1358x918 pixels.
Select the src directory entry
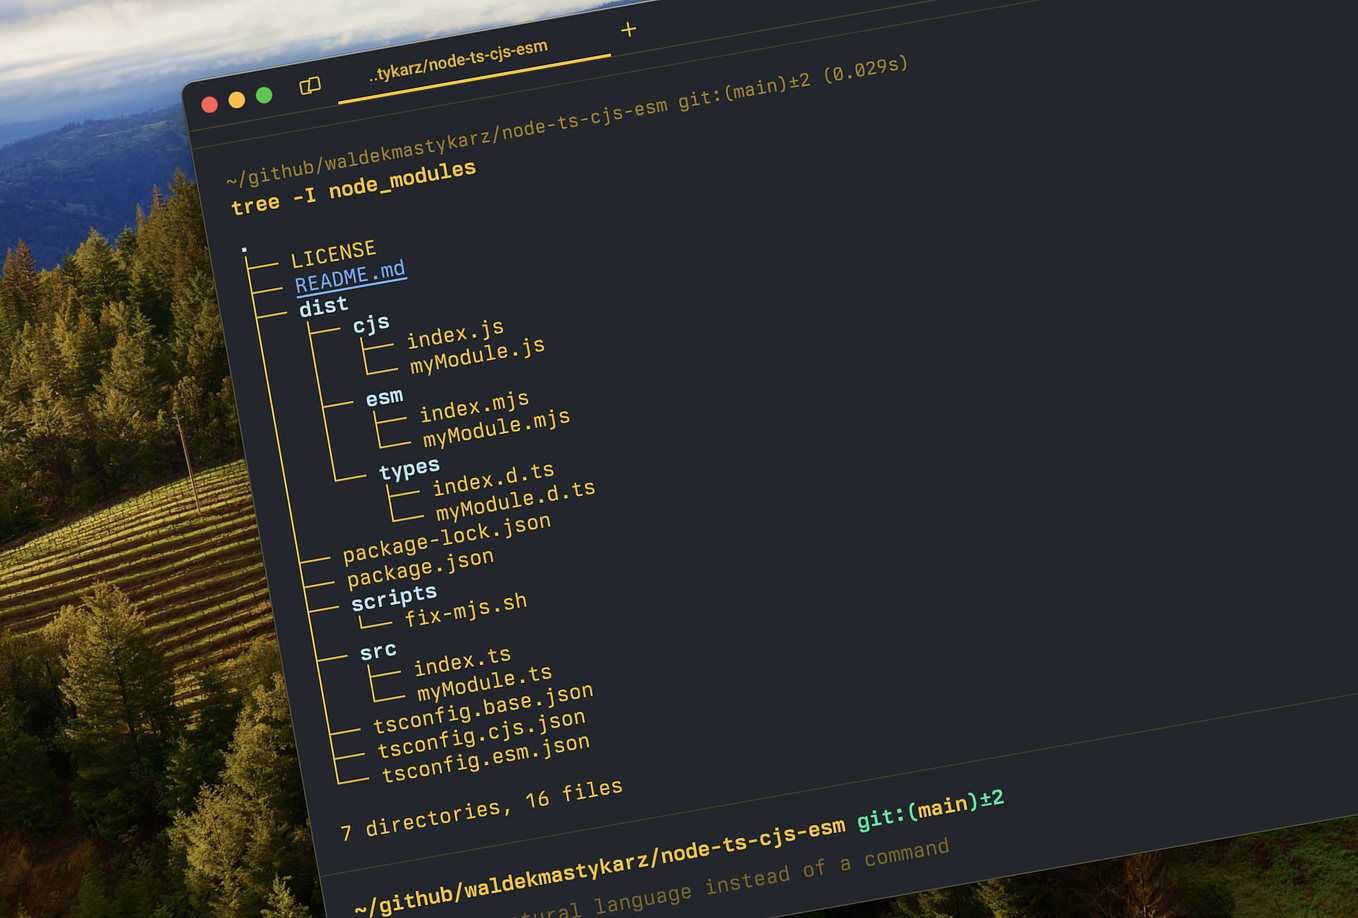[x=378, y=649]
